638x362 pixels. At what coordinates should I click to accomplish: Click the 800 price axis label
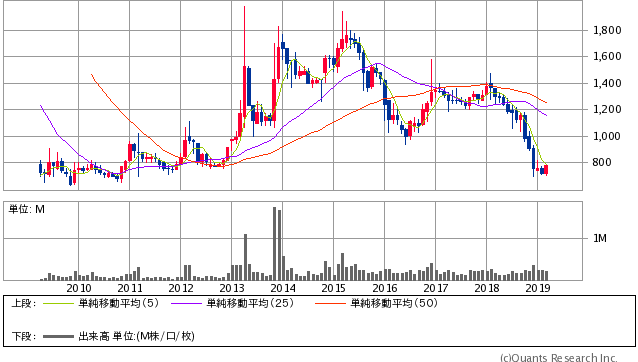pos(602,163)
